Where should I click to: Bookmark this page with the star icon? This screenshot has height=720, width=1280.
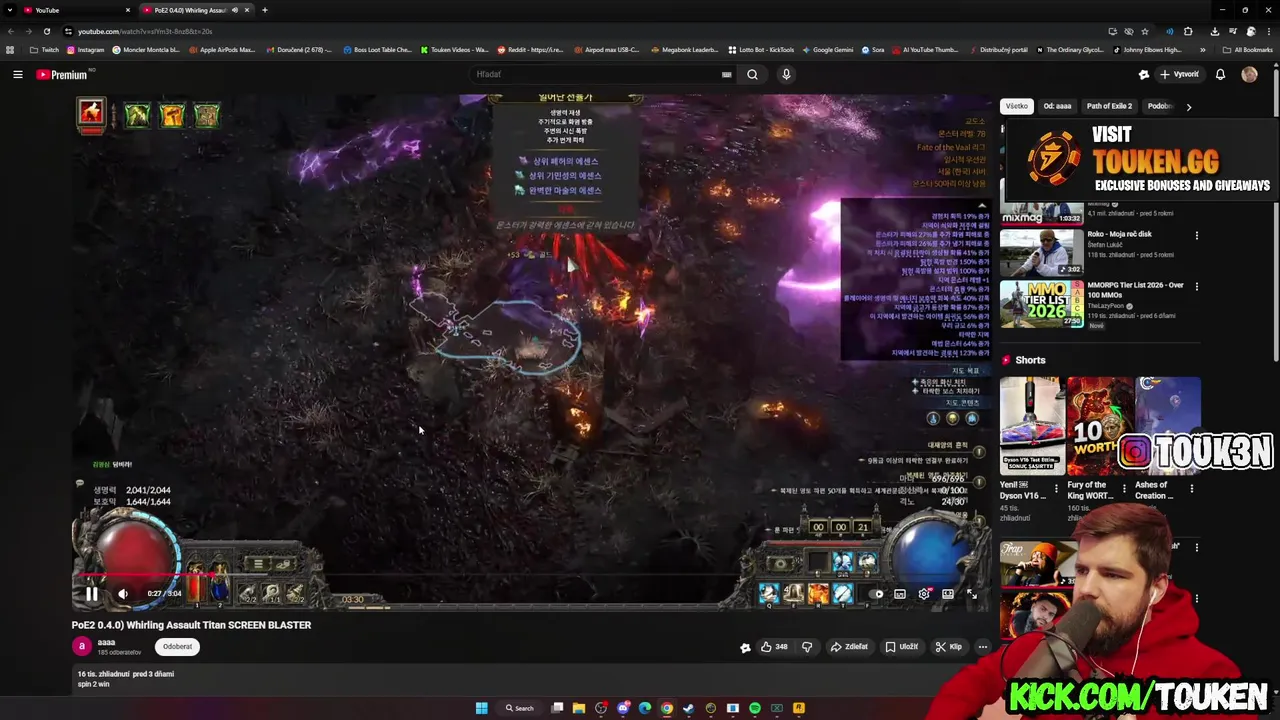(x=1145, y=31)
